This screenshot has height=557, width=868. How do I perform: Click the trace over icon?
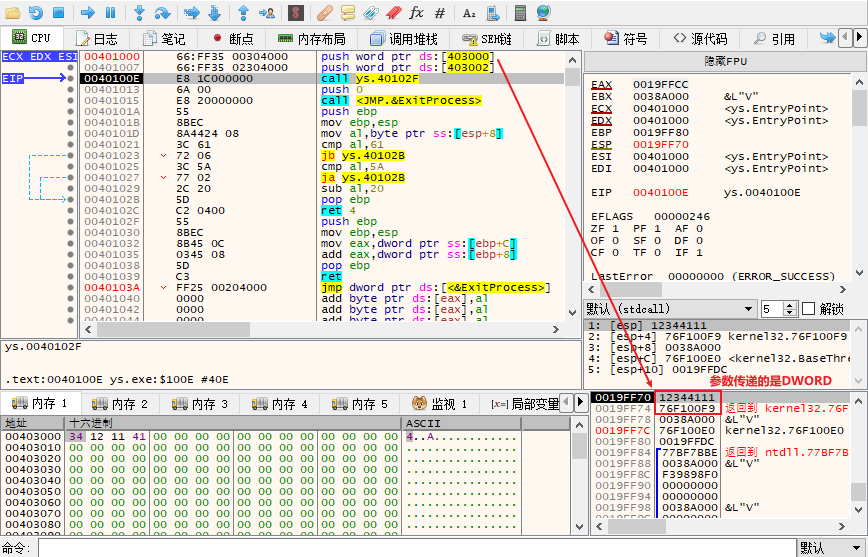pos(215,12)
